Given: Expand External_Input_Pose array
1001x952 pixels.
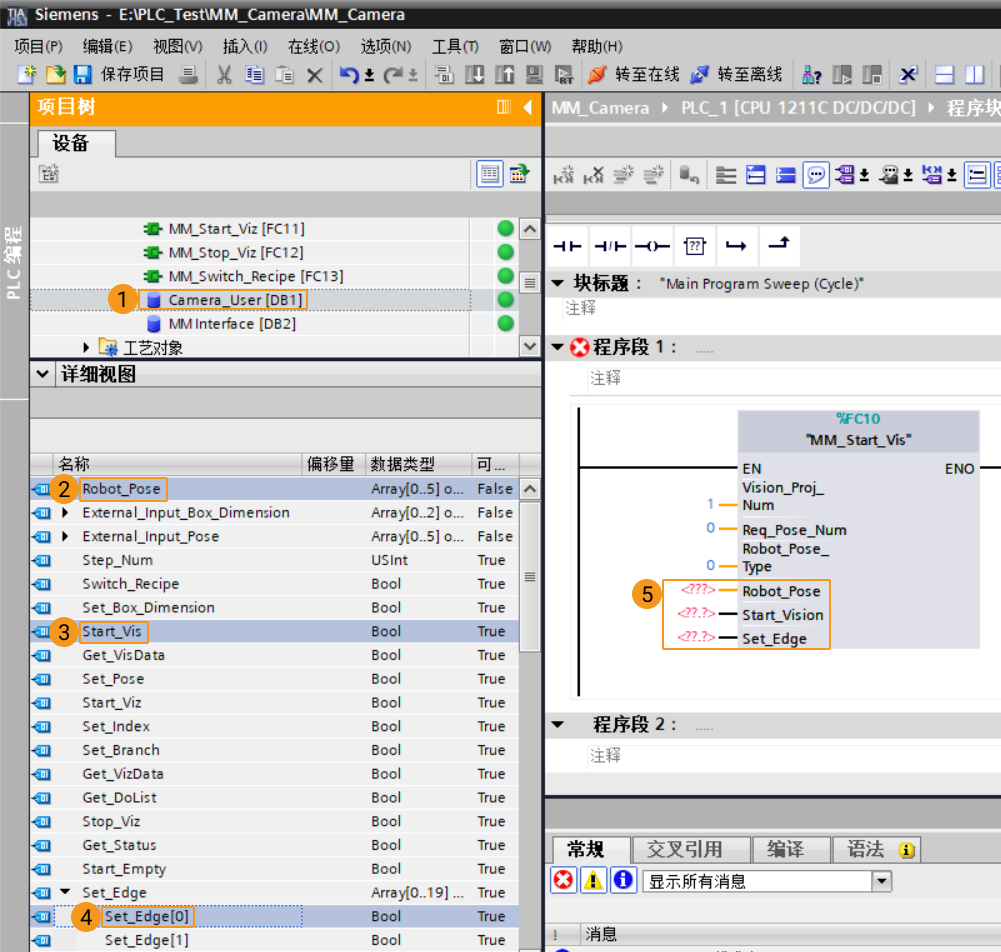Looking at the screenshot, I should (65, 536).
